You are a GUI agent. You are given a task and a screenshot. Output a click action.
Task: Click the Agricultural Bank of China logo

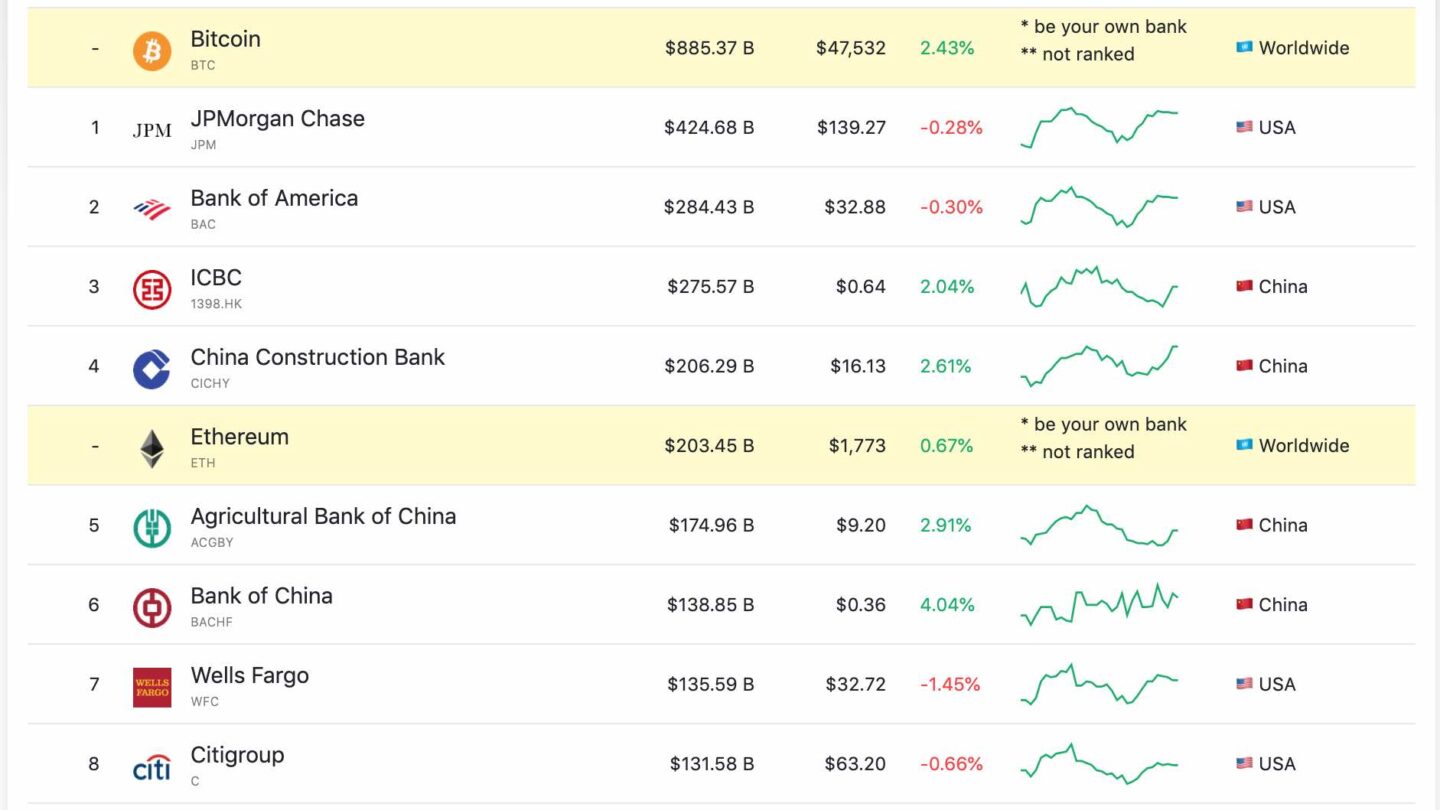click(152, 527)
